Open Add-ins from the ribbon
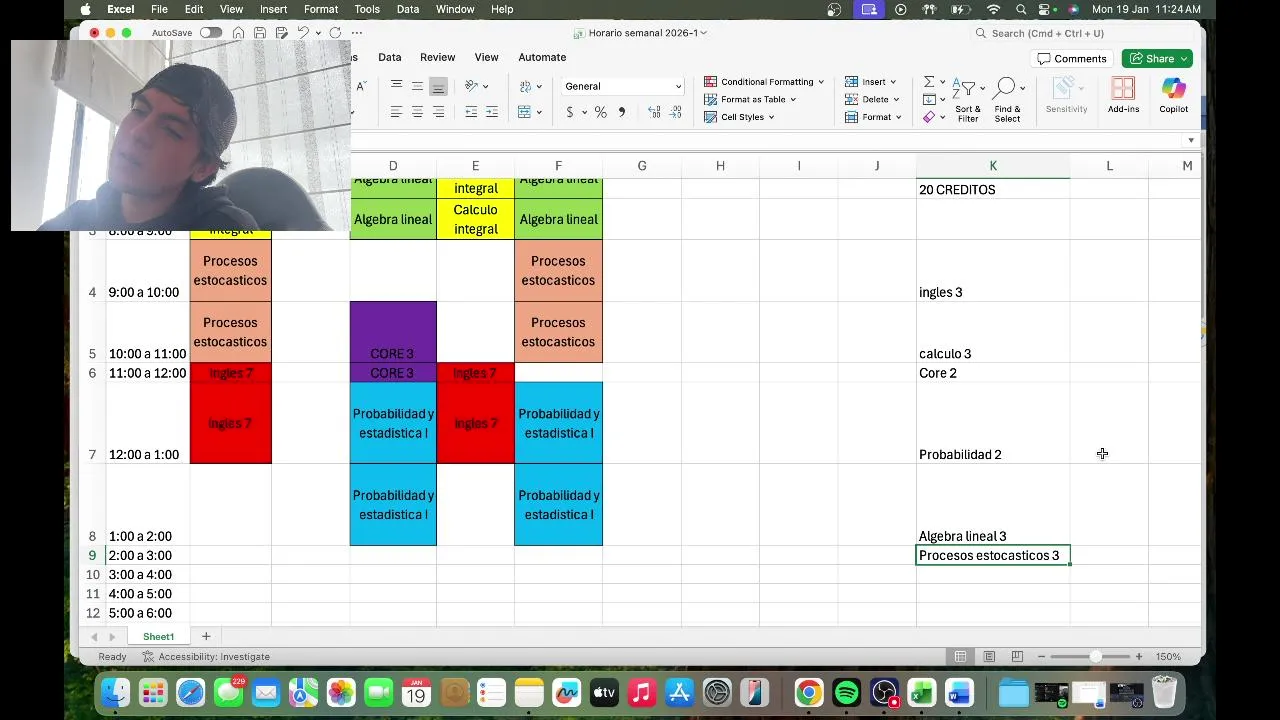 (1123, 95)
